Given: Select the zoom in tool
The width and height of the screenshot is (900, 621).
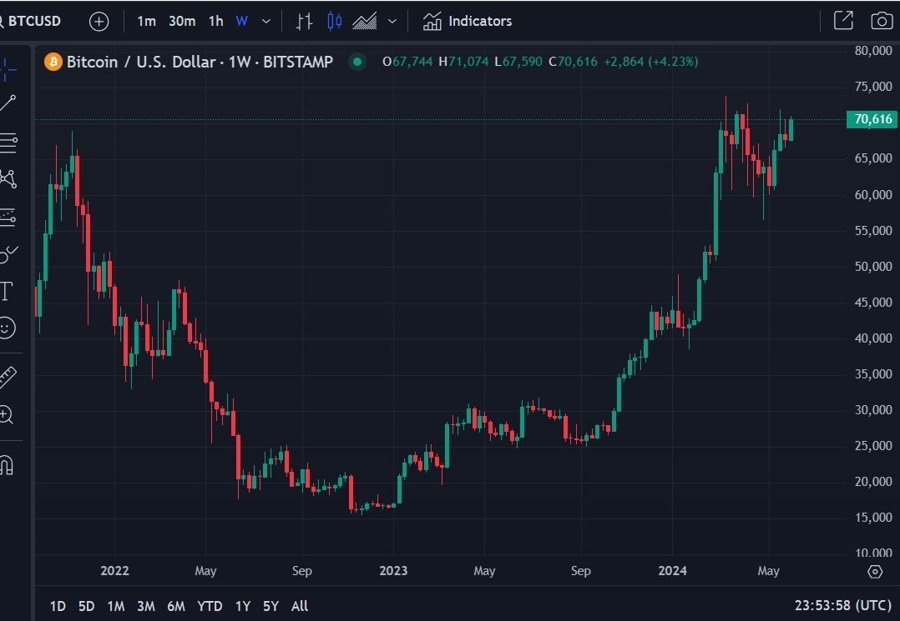Looking at the screenshot, I should (x=6, y=414).
